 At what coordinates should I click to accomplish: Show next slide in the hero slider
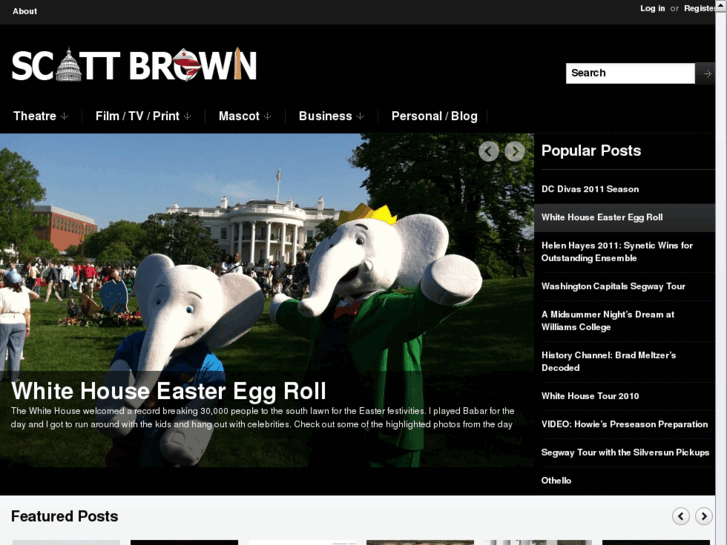515,151
